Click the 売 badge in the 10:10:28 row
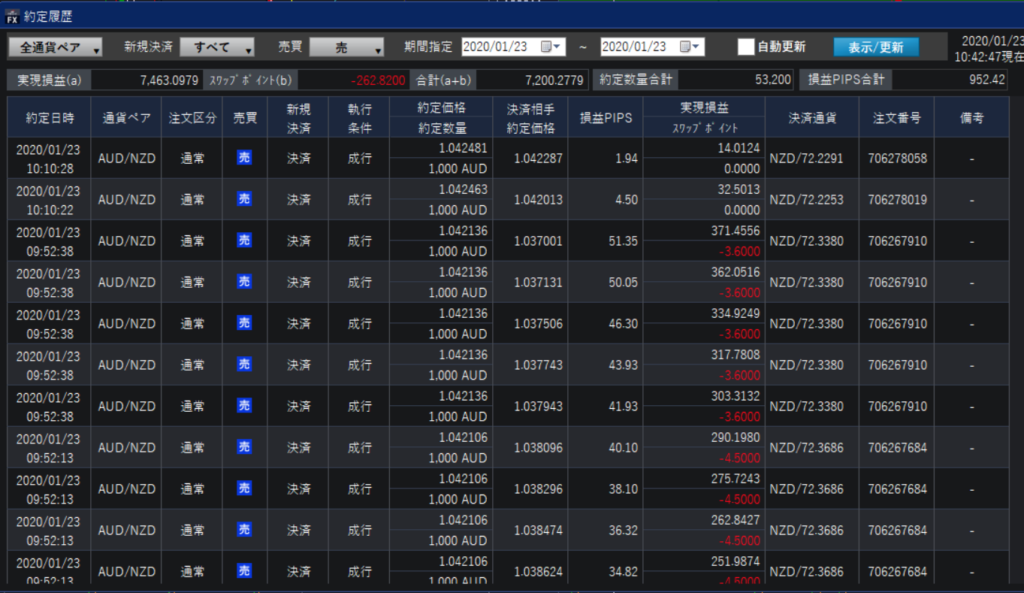The image size is (1024, 593). coord(245,158)
